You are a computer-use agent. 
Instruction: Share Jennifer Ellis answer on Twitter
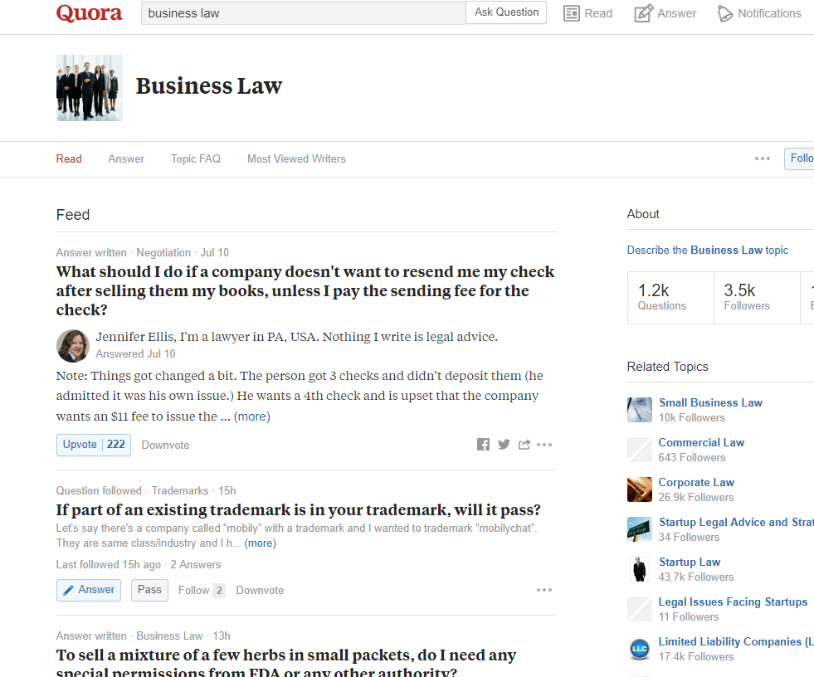[x=504, y=444]
